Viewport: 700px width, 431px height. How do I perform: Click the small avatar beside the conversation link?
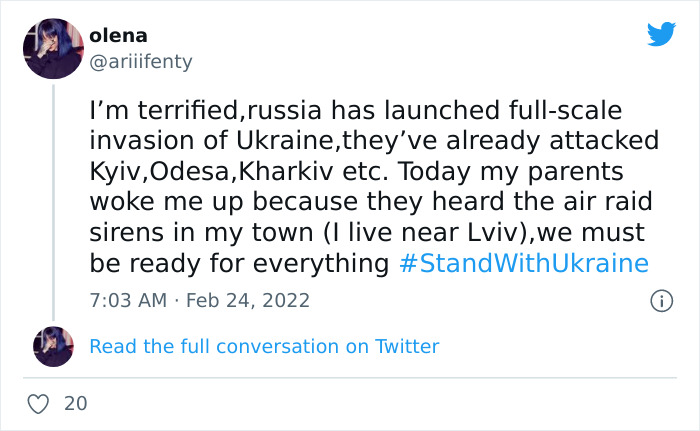tap(52, 346)
